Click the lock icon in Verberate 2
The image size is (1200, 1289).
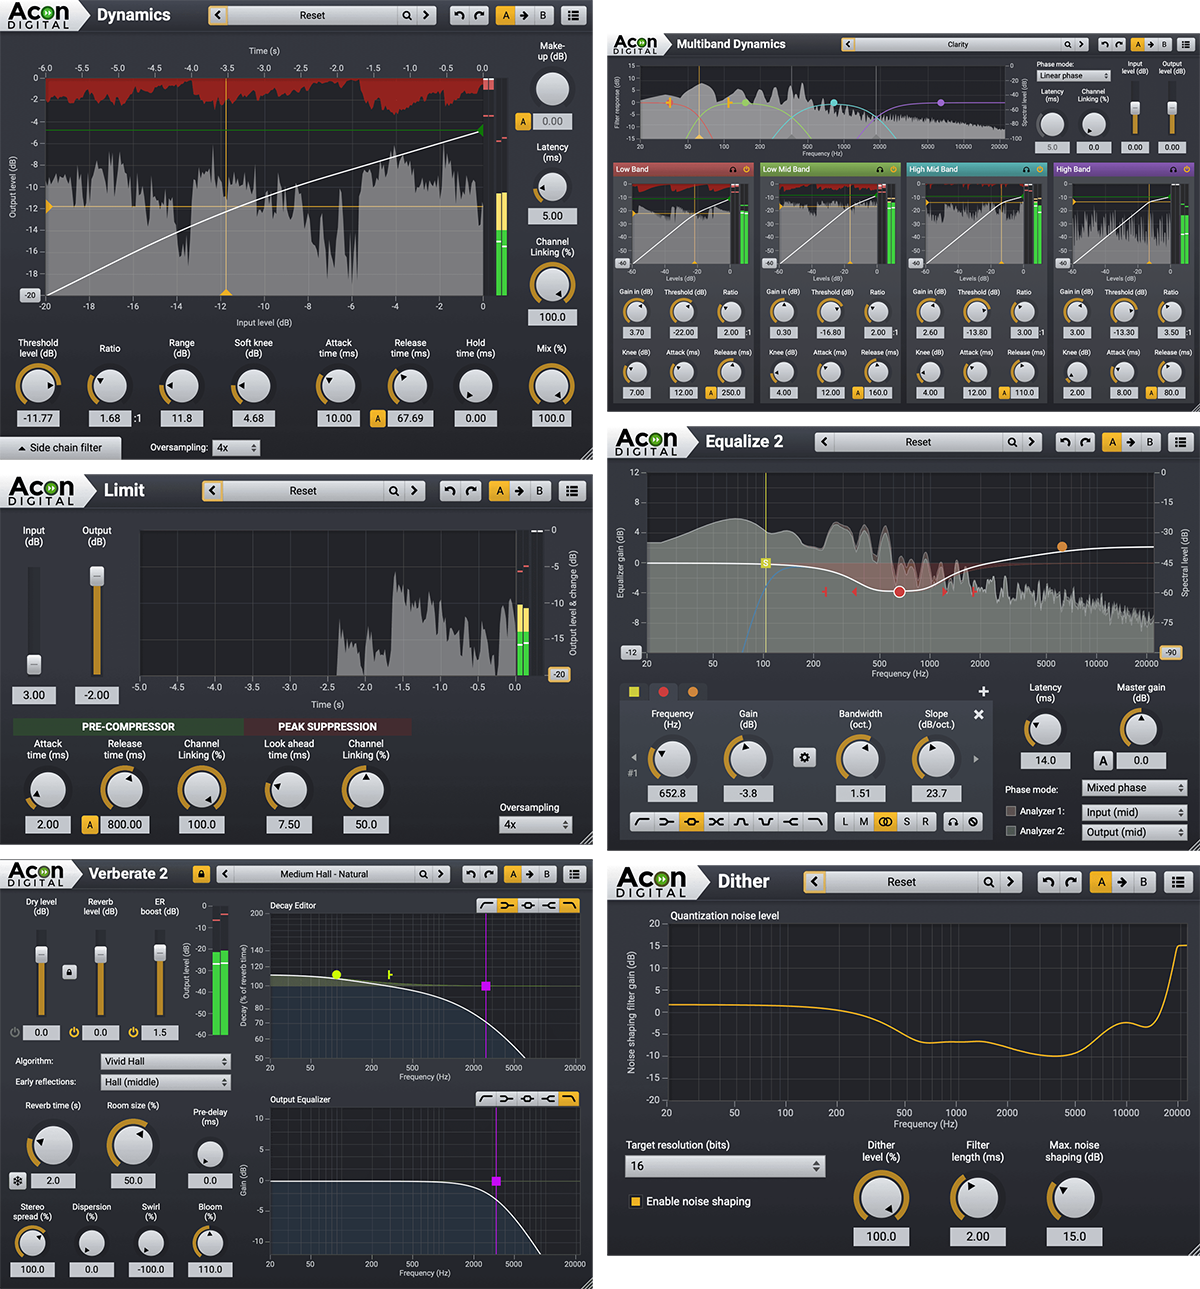click(x=201, y=873)
